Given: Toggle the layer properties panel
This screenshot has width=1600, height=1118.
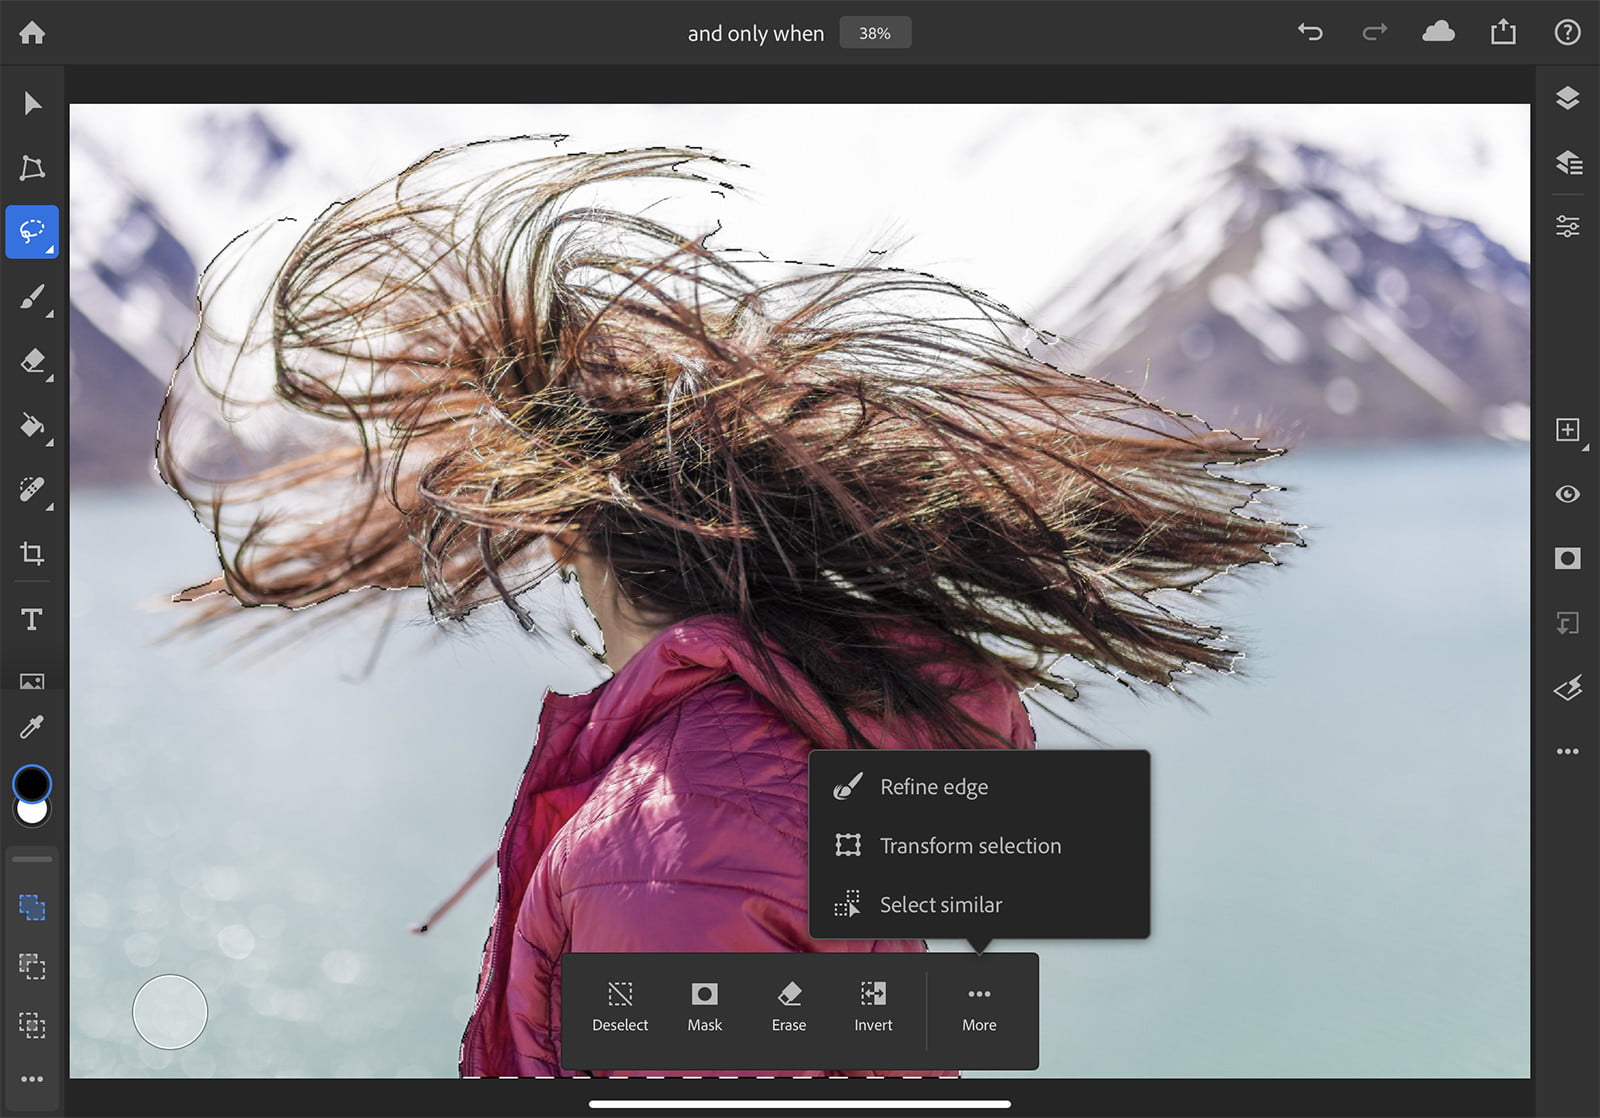Looking at the screenshot, I should (1567, 227).
